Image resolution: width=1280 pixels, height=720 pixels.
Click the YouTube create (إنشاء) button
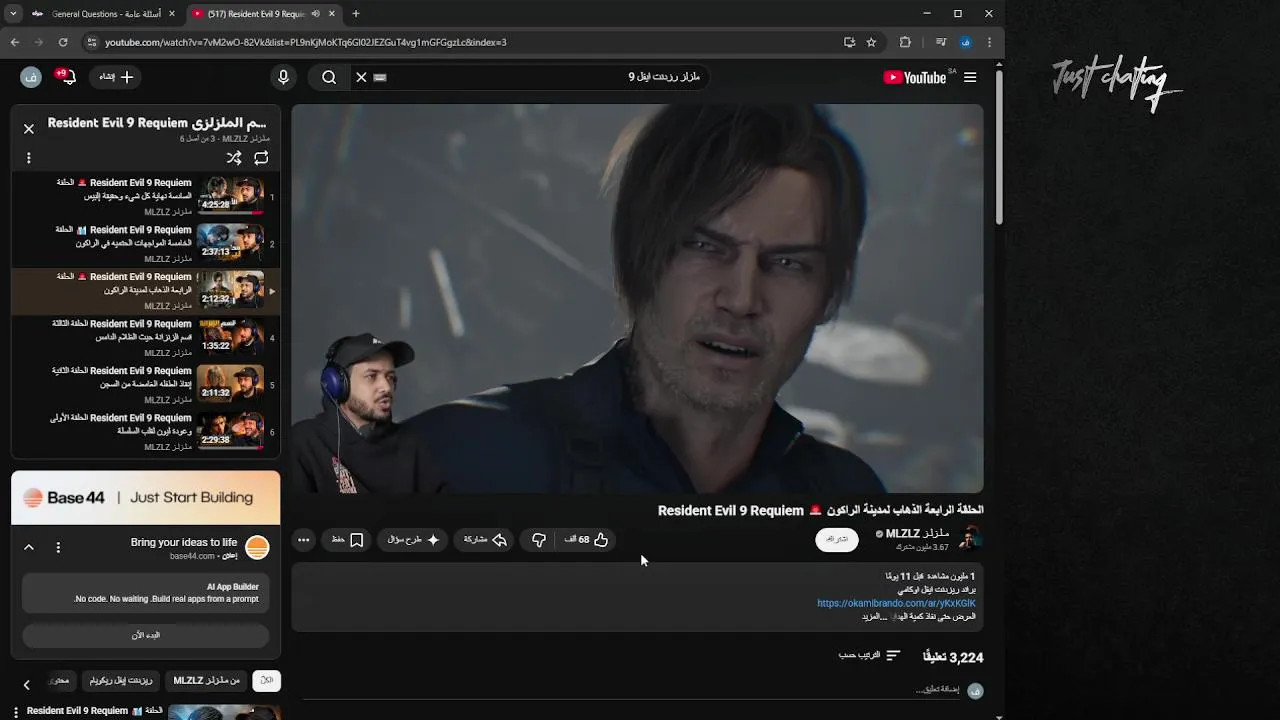pos(115,77)
